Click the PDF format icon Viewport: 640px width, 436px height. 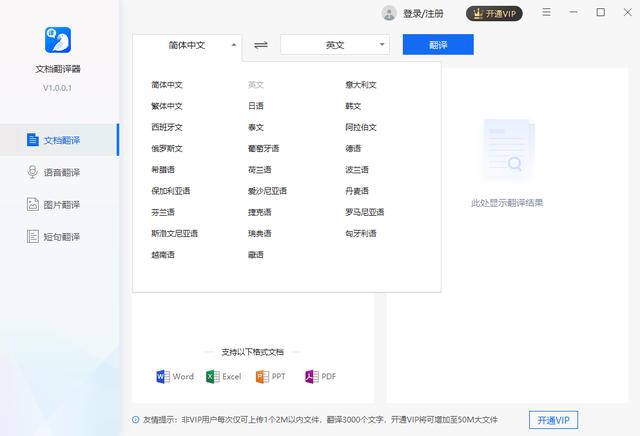[312, 376]
